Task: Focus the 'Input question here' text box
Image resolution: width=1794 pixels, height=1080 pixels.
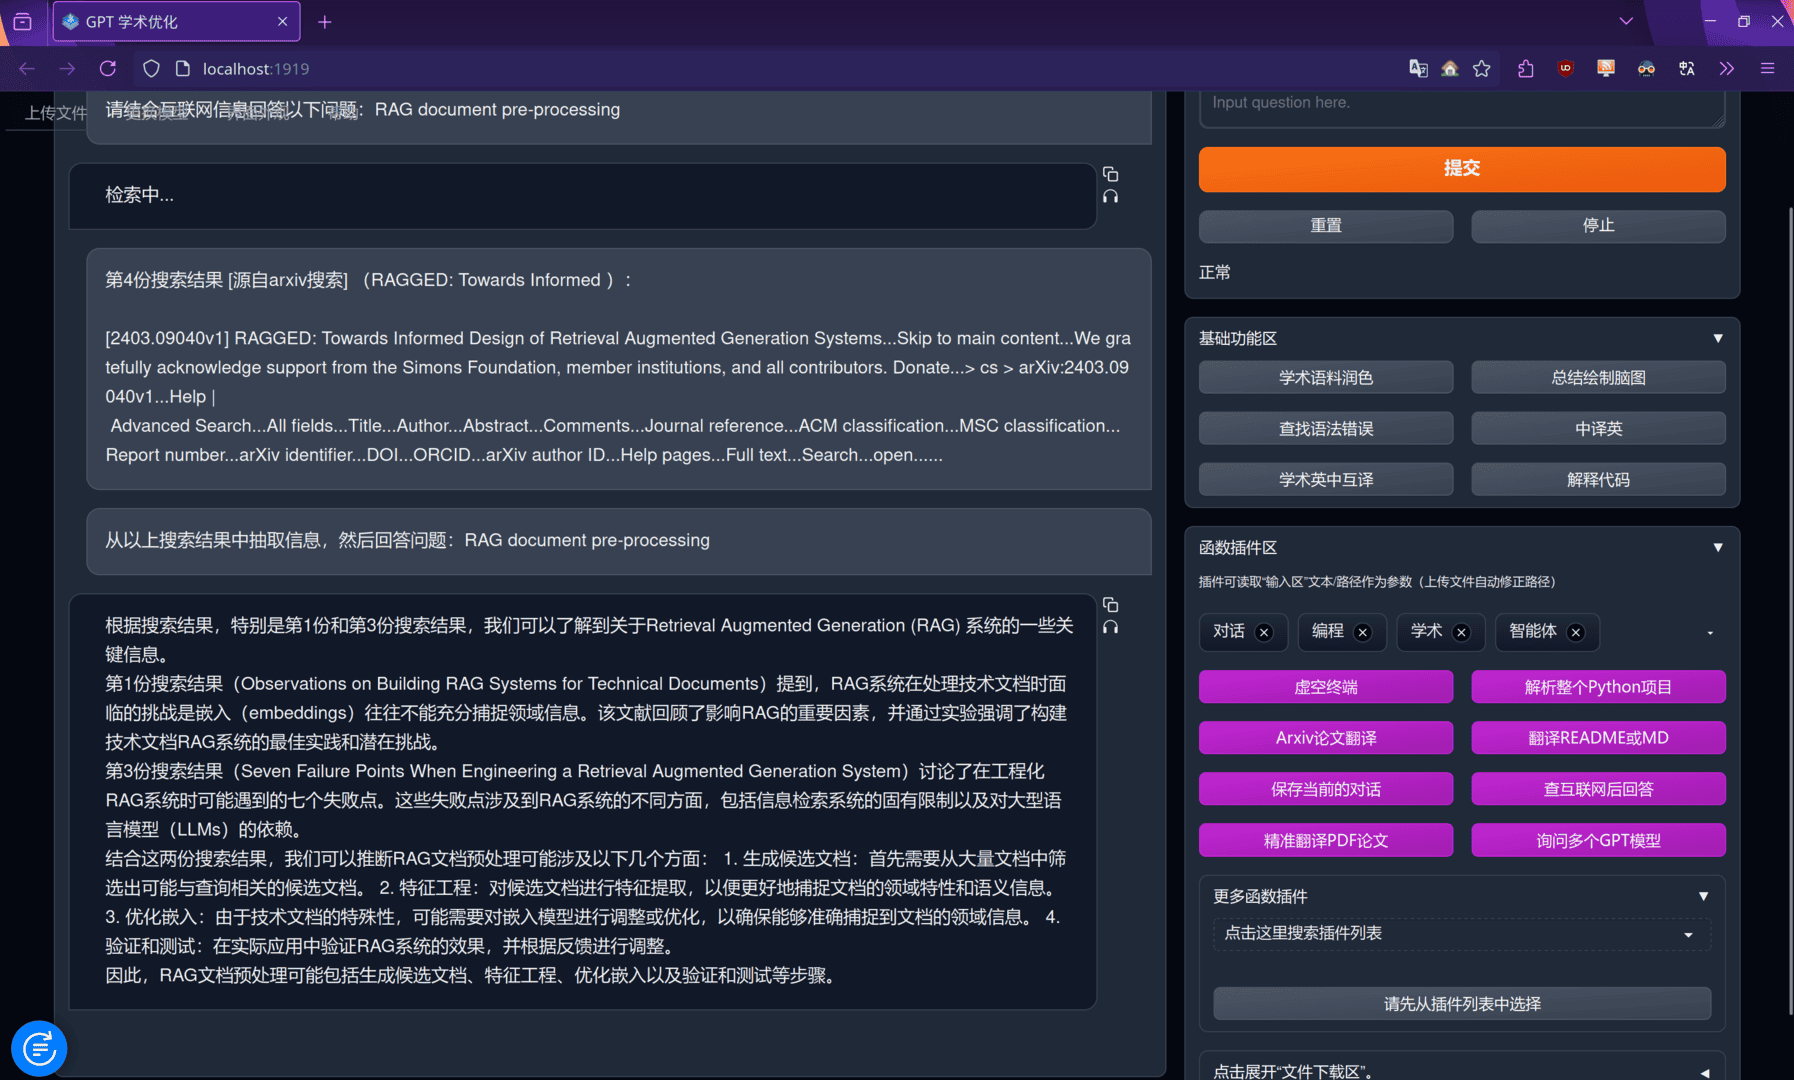Action: pos(1462,109)
